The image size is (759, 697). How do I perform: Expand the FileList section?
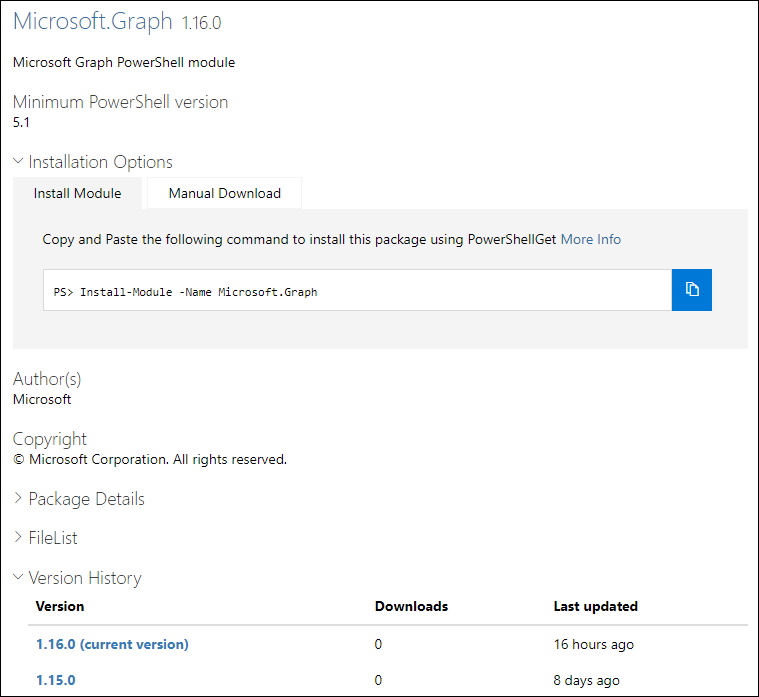pyautogui.click(x=46, y=538)
